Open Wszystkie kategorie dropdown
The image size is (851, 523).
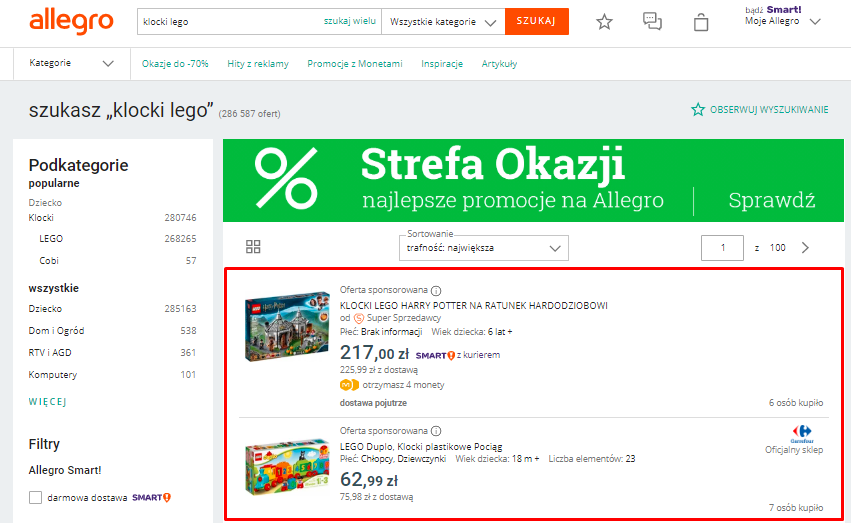pyautogui.click(x=443, y=22)
